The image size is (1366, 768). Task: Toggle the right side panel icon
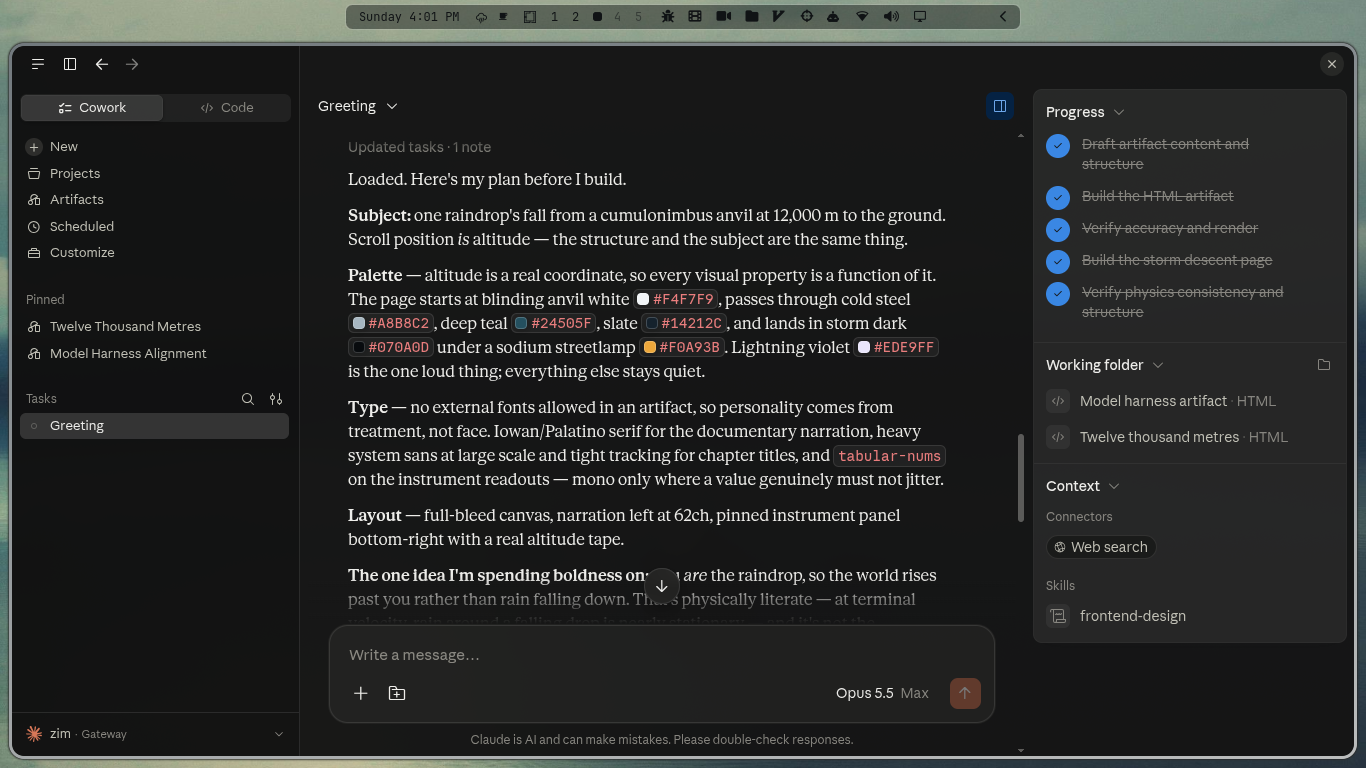(999, 106)
